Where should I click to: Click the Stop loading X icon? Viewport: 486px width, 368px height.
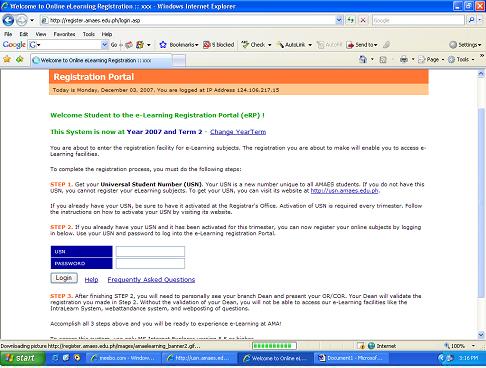(363, 20)
